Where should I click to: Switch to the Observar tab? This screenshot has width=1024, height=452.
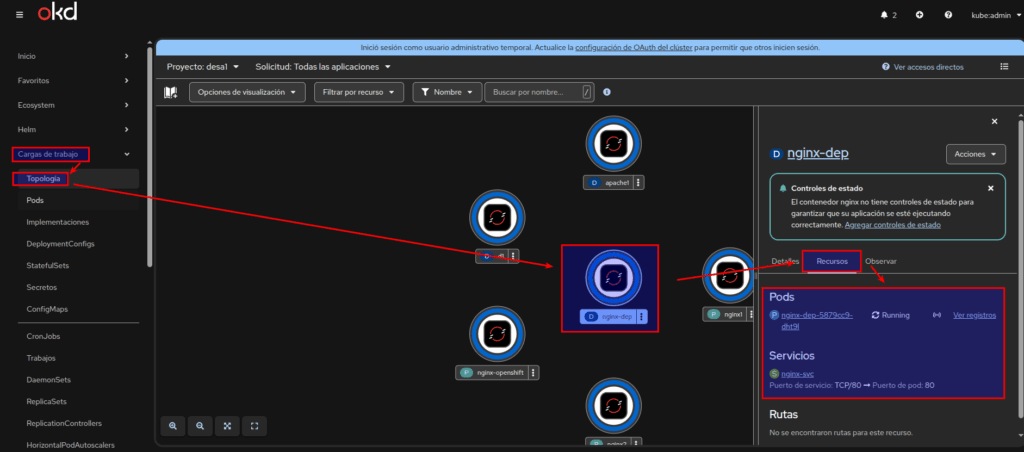point(880,261)
